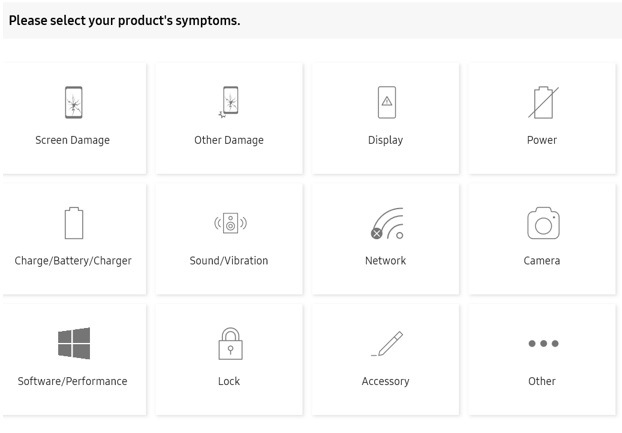
Task: Select the crossed-out battery Power icon
Action: point(543,102)
